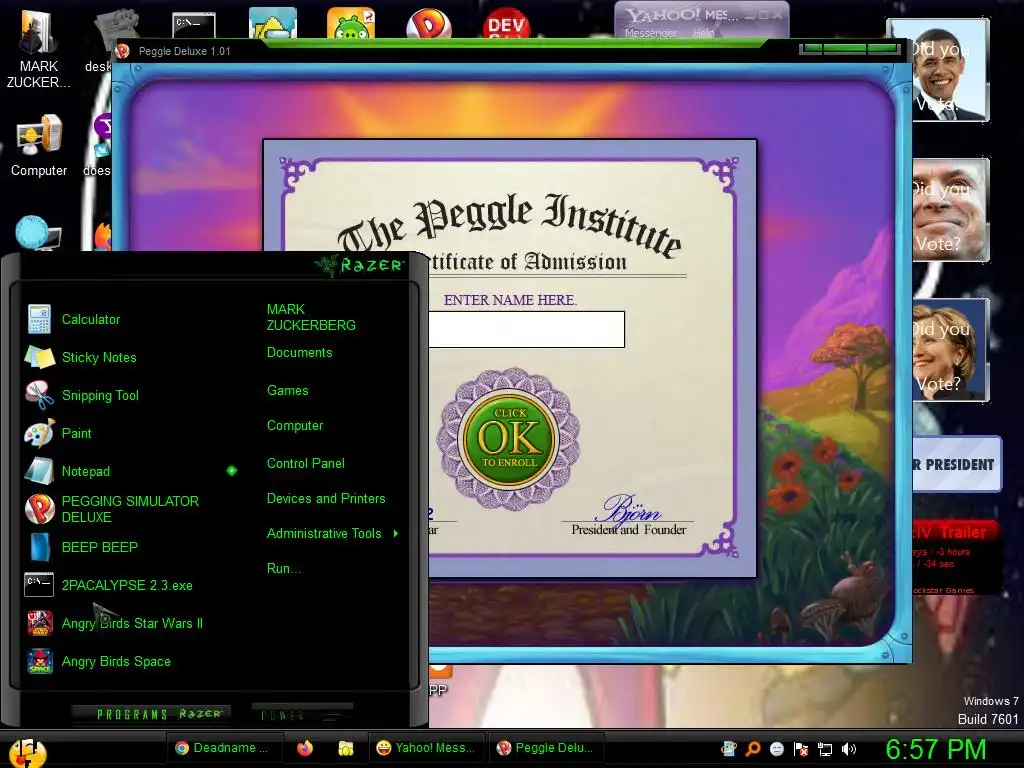Open Computer from start menu list
The width and height of the screenshot is (1024, 768).
295,426
